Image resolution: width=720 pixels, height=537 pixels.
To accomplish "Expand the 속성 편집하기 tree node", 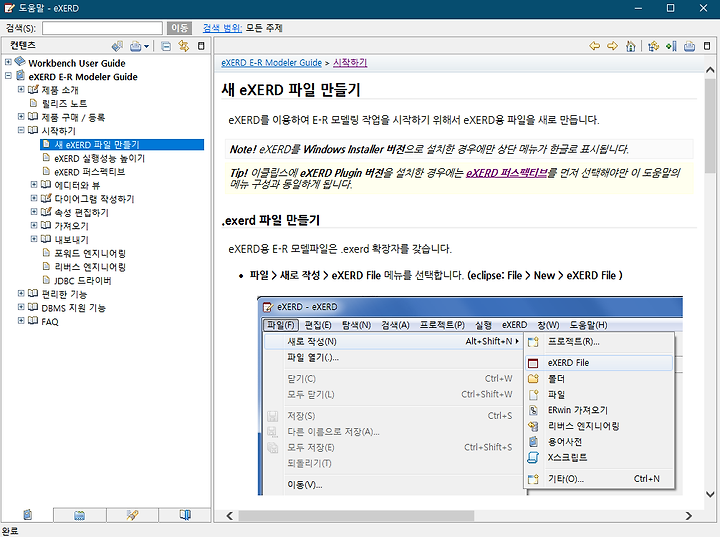I will pos(34,211).
